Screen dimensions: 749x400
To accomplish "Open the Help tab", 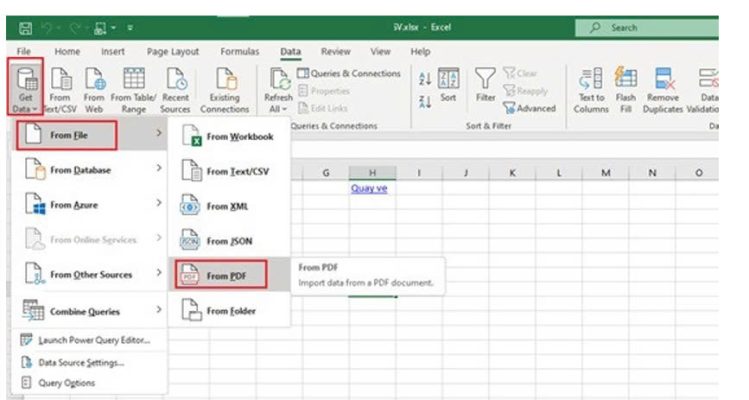I will (420, 52).
